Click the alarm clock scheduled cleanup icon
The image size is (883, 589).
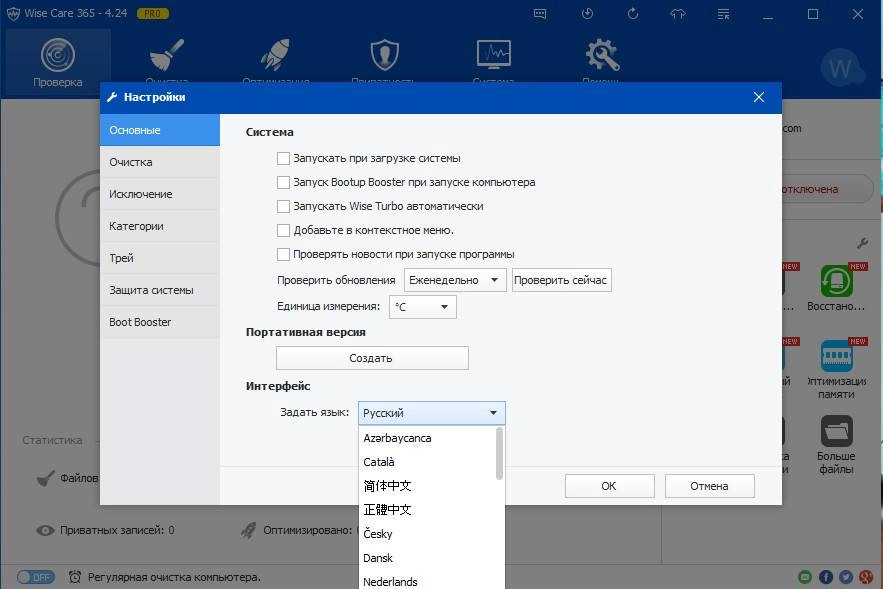[x=74, y=577]
